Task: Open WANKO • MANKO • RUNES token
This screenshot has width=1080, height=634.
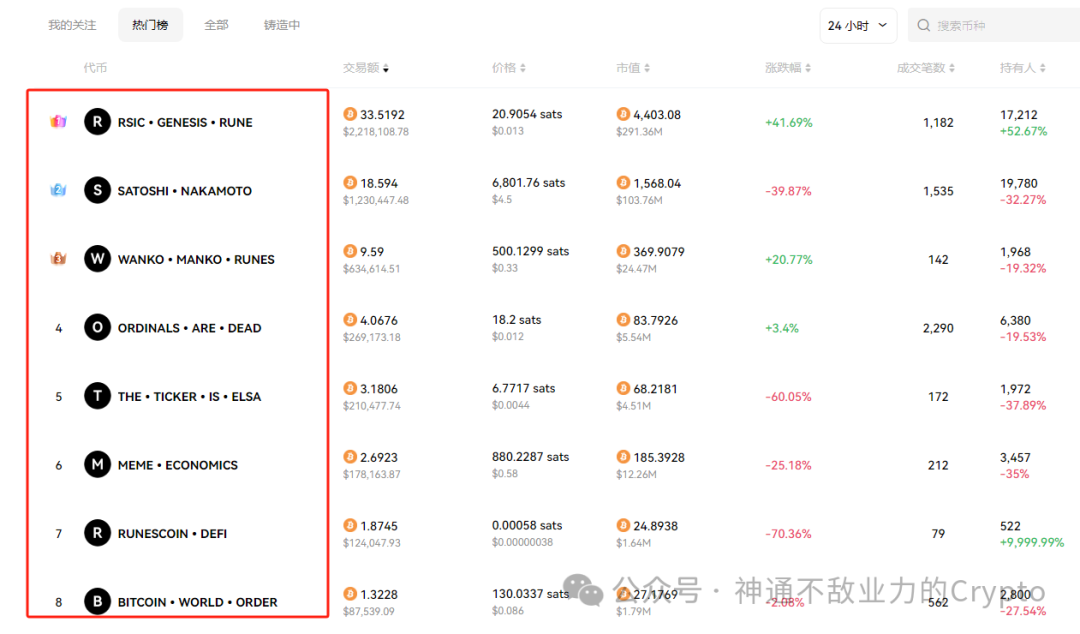Action: (196, 260)
